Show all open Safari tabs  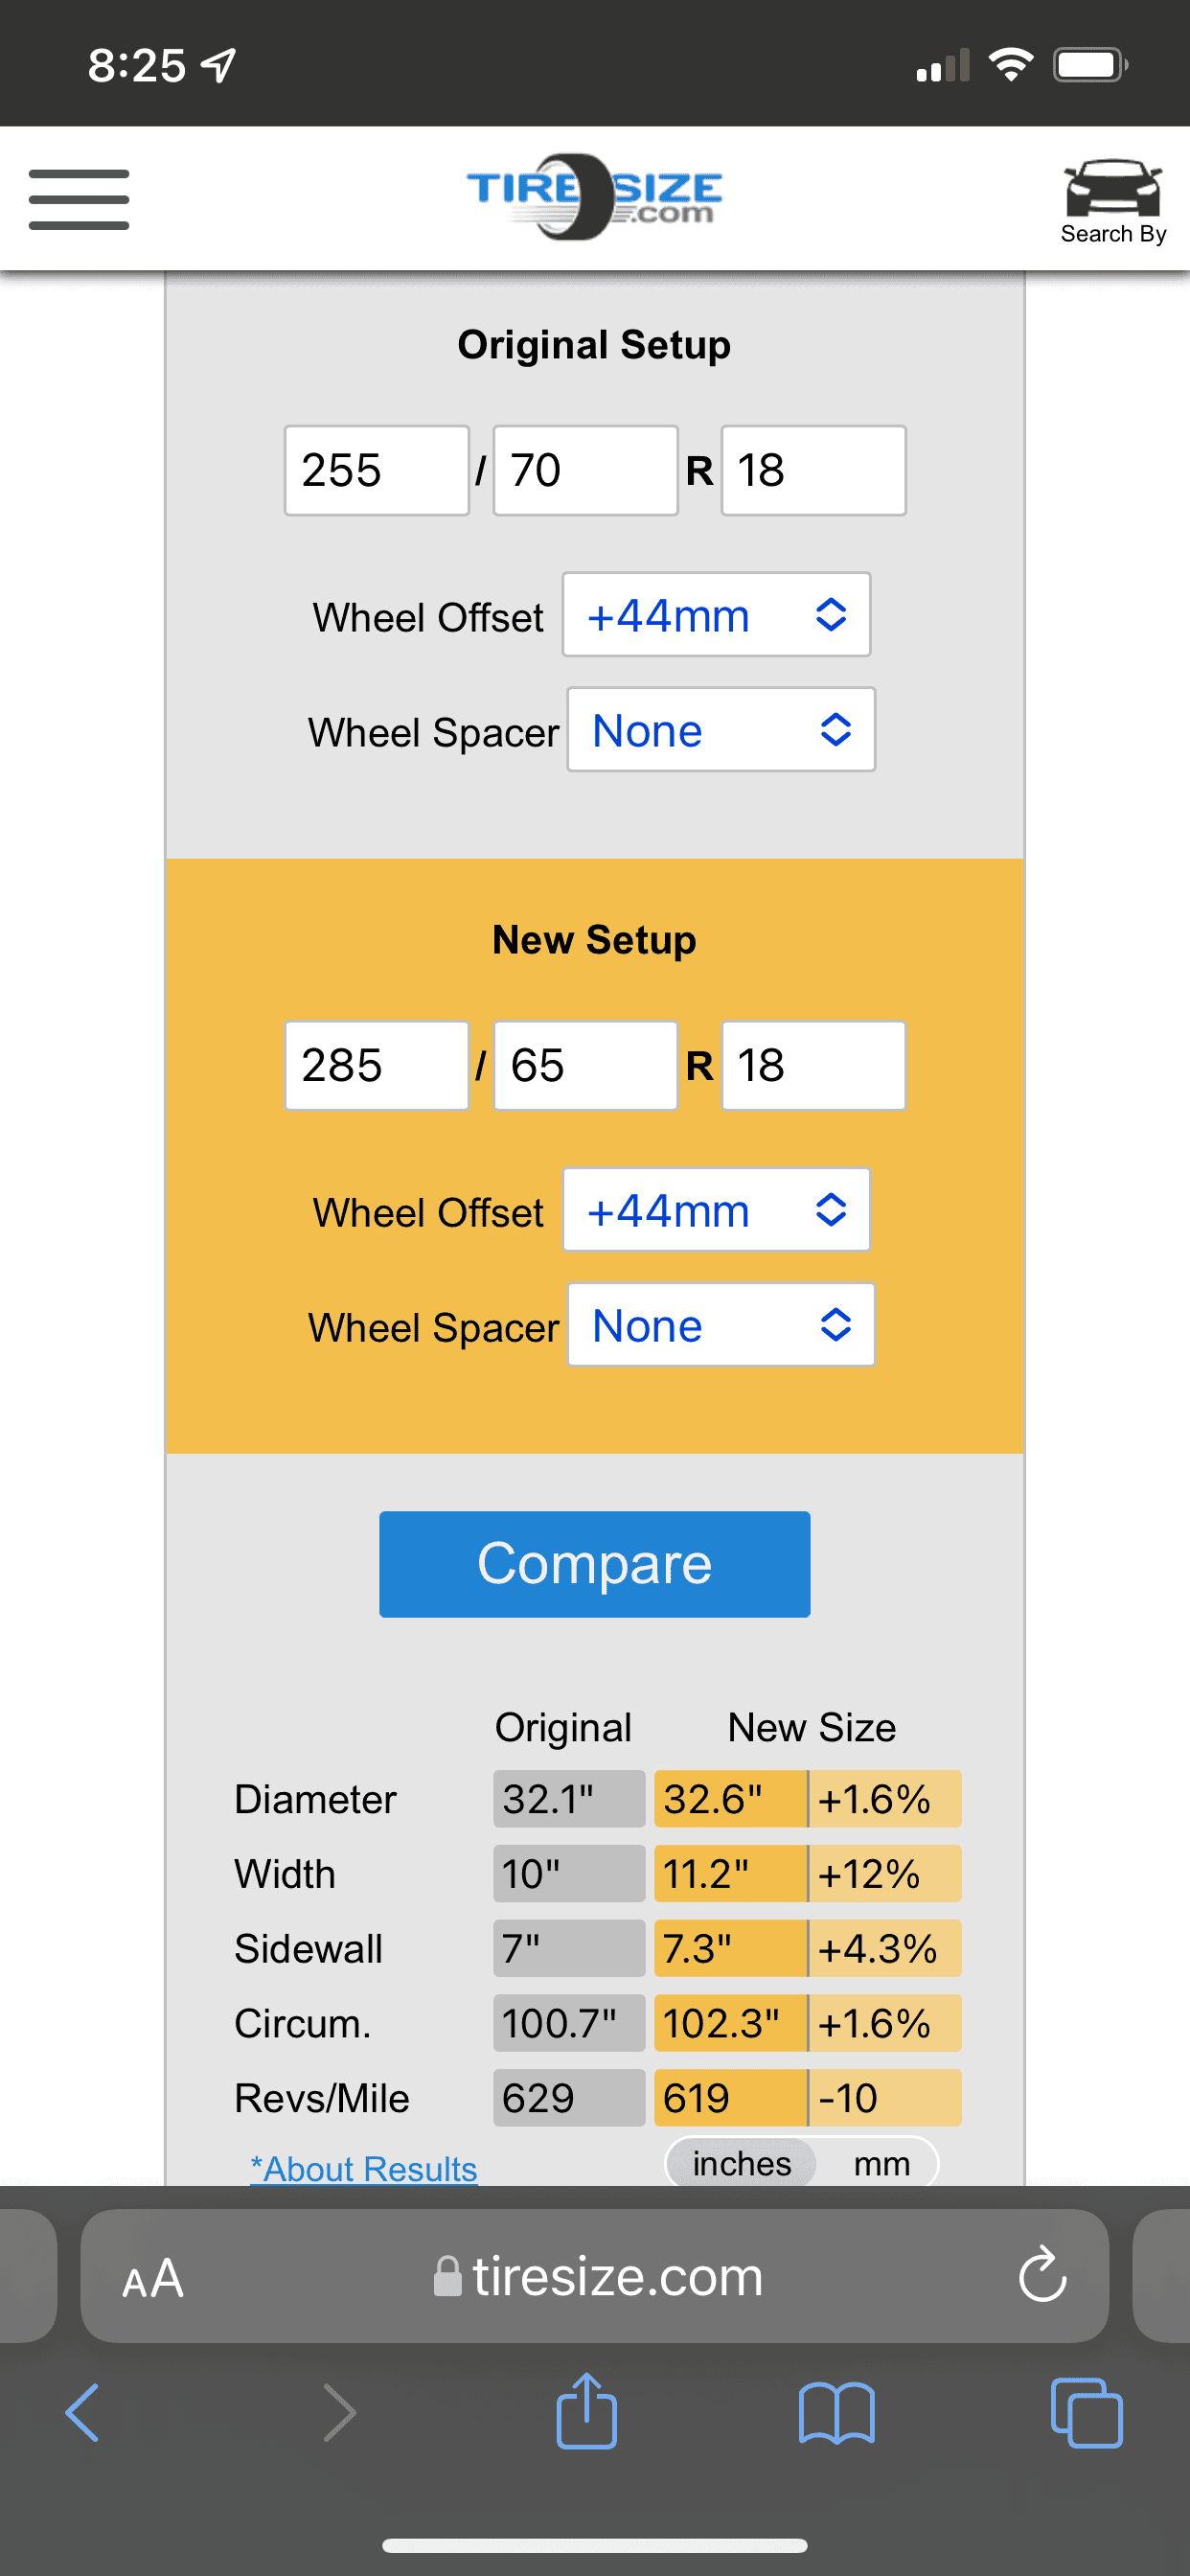1087,2413
